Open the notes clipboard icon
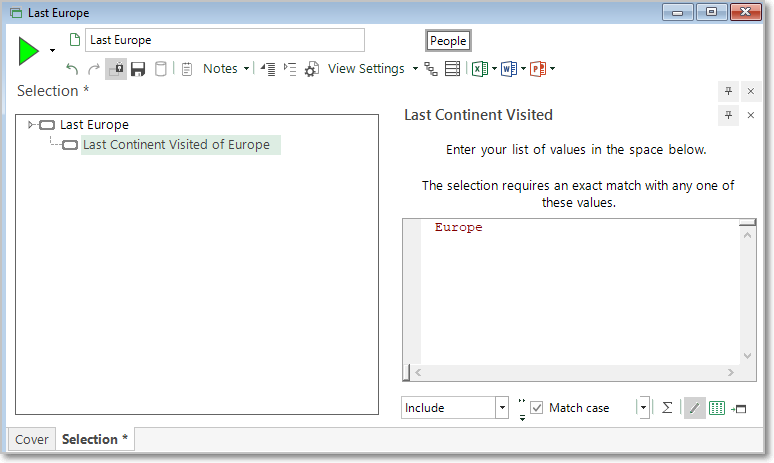The width and height of the screenshot is (774, 463). tap(187, 69)
